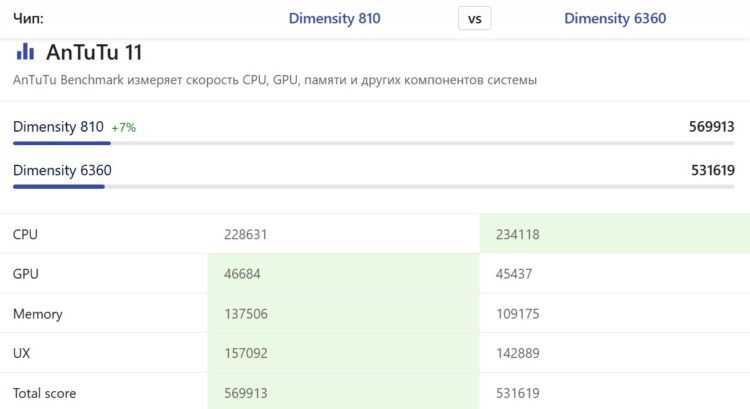Click GPU value 46684
Viewport: 750px width, 409px height.
point(242,274)
